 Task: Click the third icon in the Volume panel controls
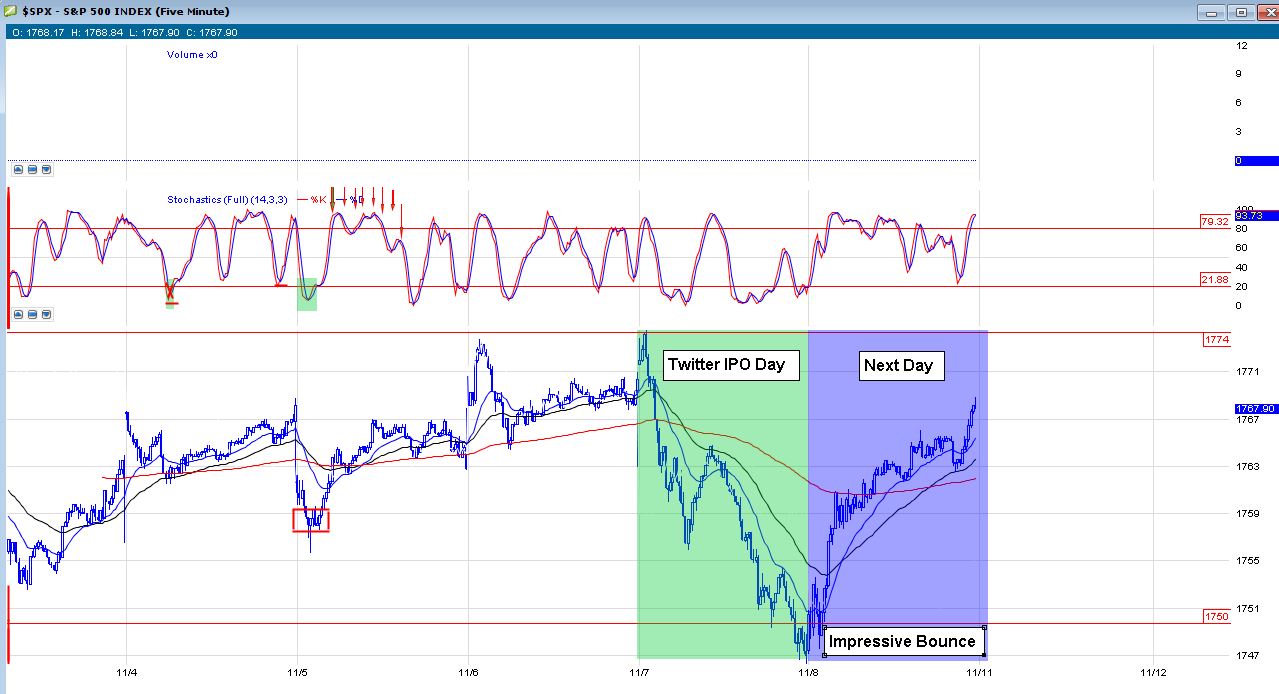coord(47,170)
